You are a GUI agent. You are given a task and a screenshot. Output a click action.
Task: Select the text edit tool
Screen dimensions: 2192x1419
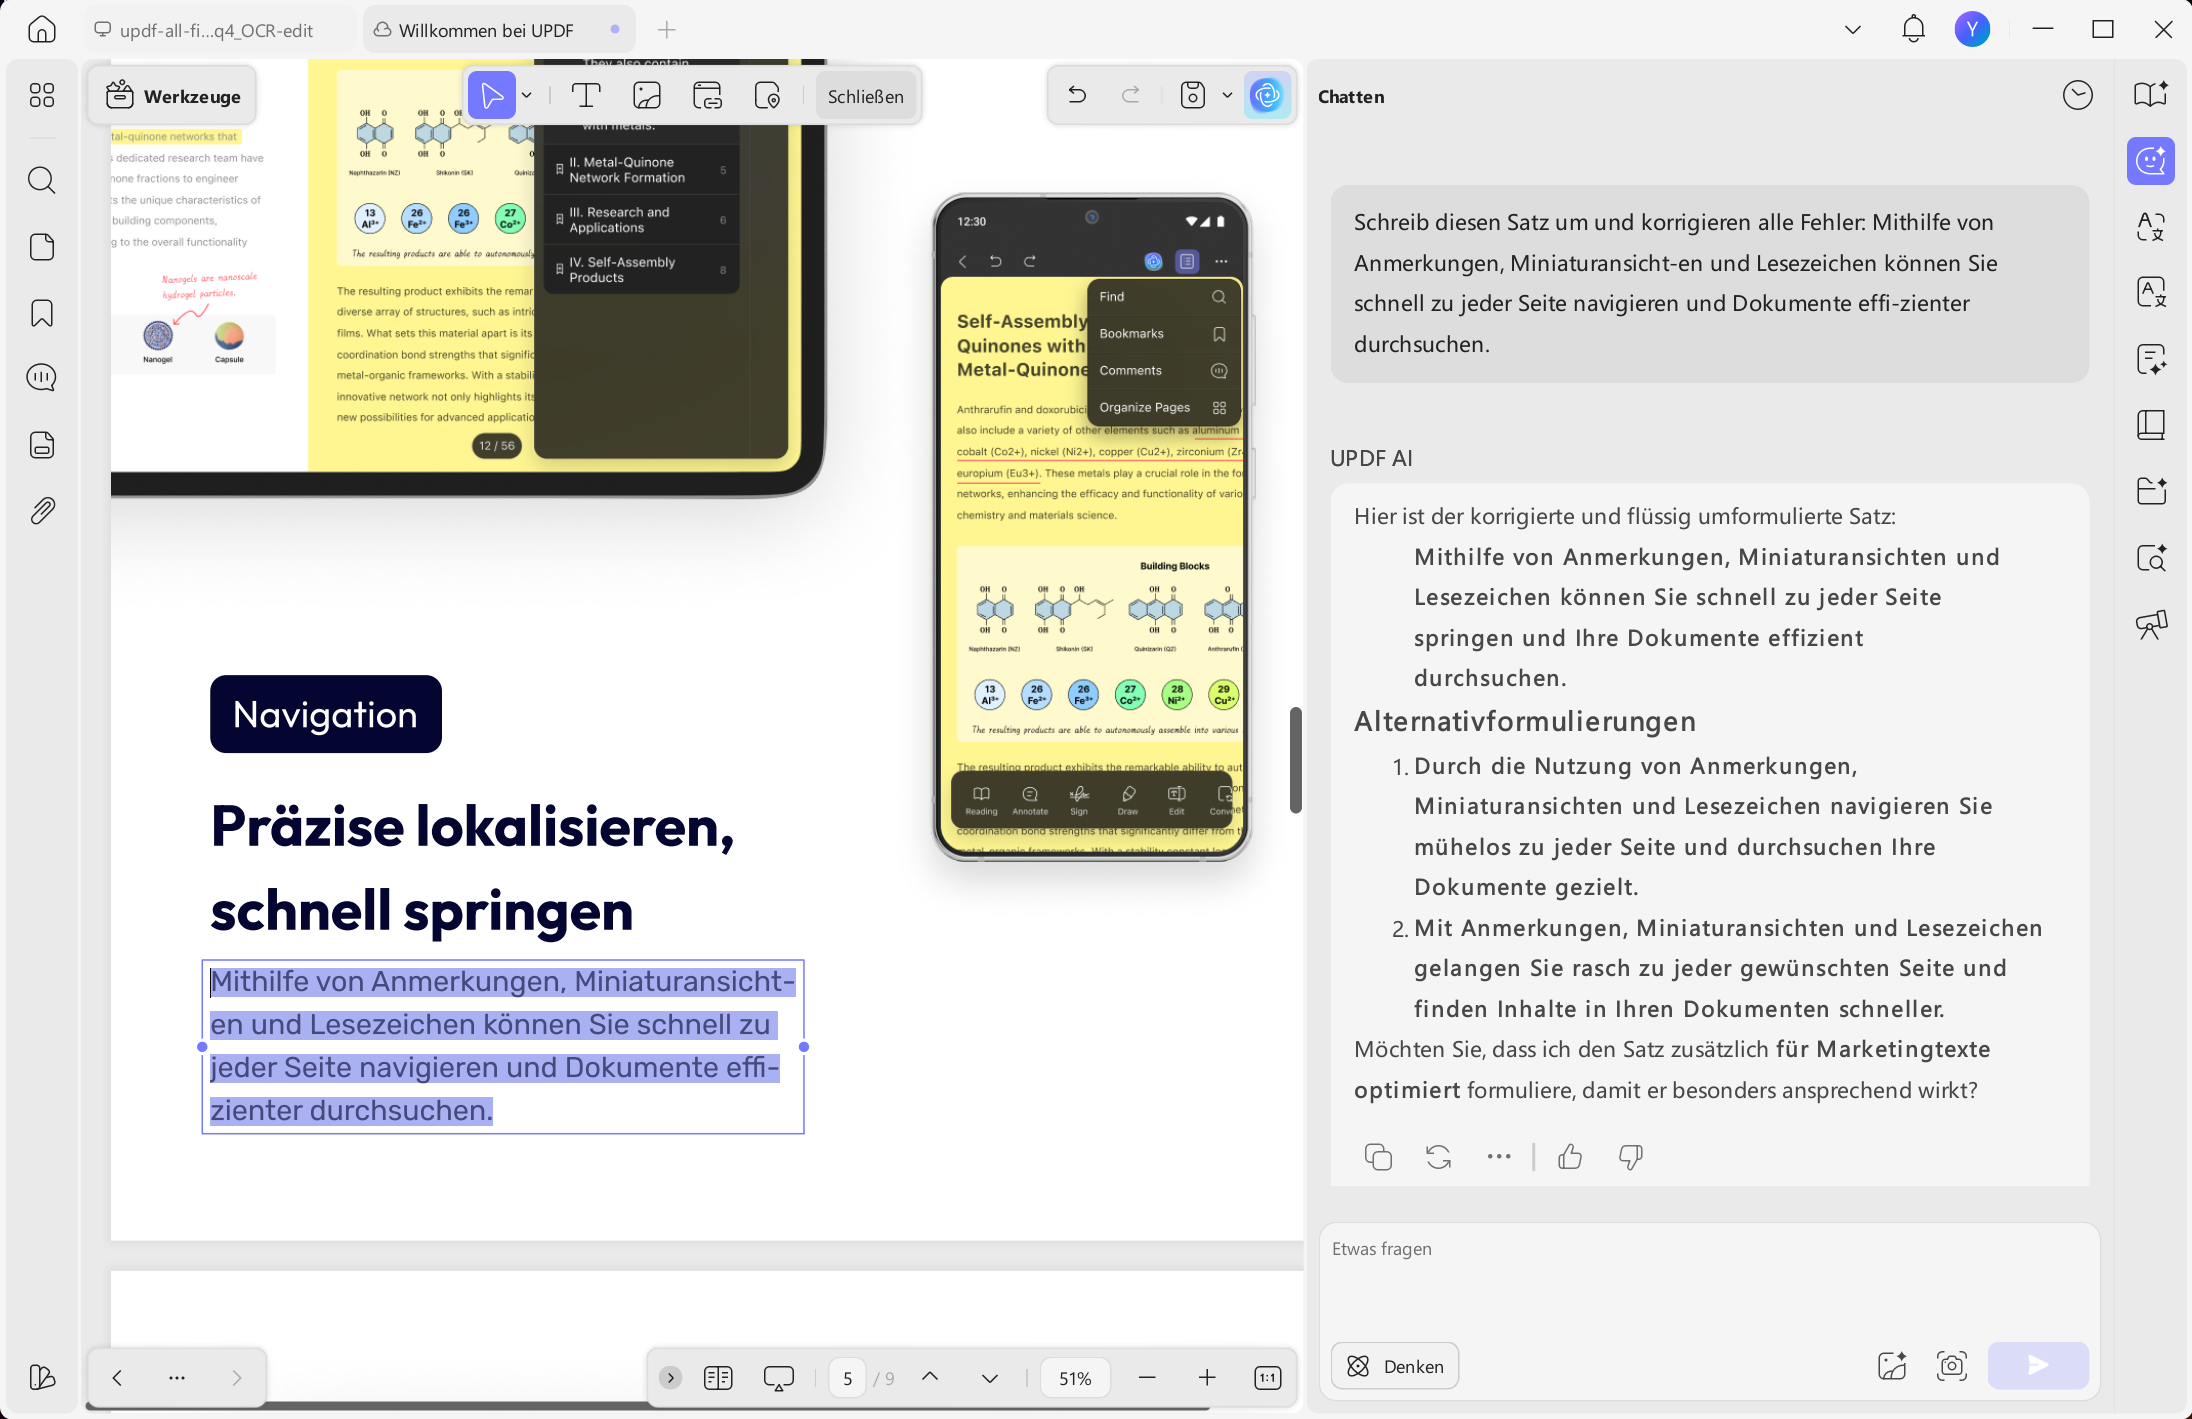pyautogui.click(x=586, y=95)
